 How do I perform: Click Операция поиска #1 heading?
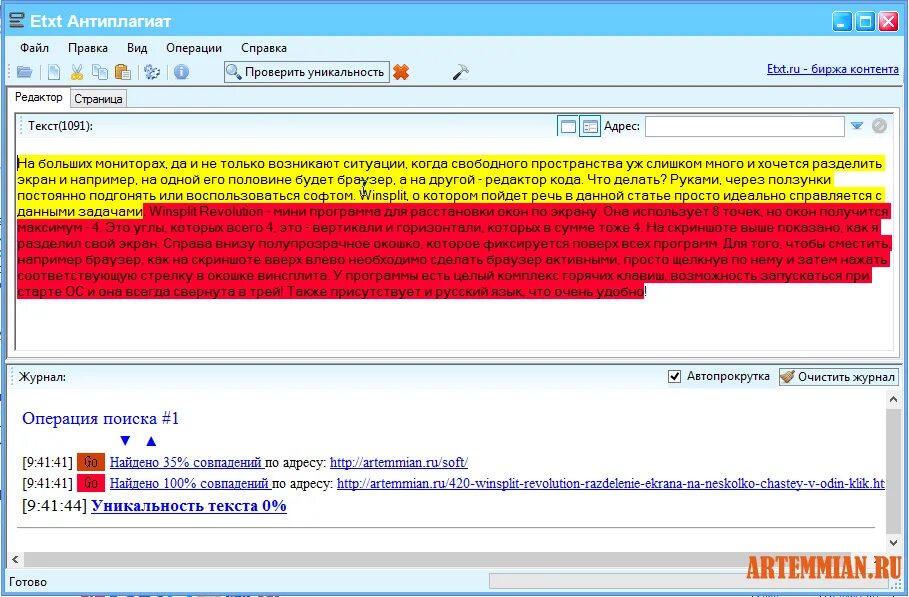pyautogui.click(x=100, y=418)
